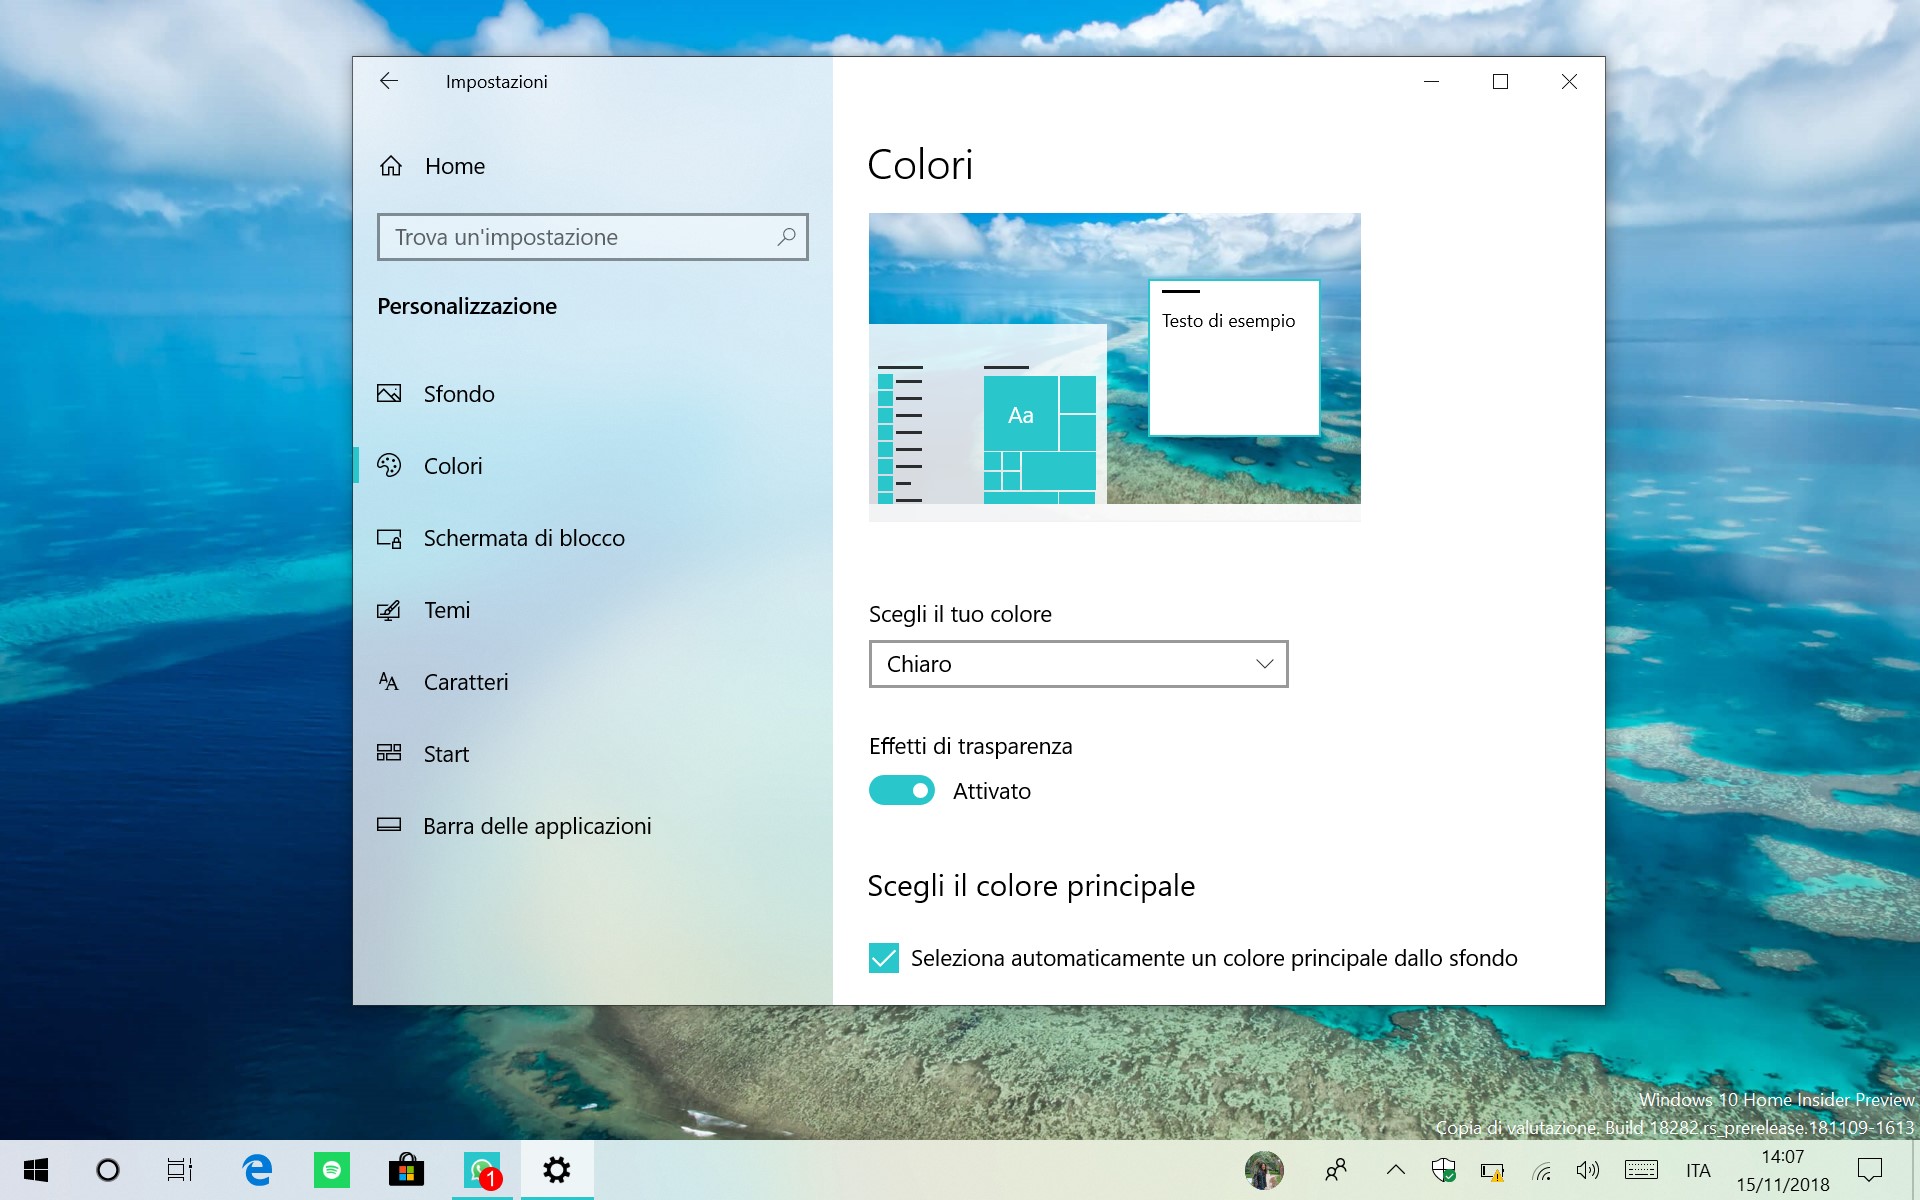Click the lock screen icon beside Schermata di blocco
1920x1200 pixels.
point(389,538)
